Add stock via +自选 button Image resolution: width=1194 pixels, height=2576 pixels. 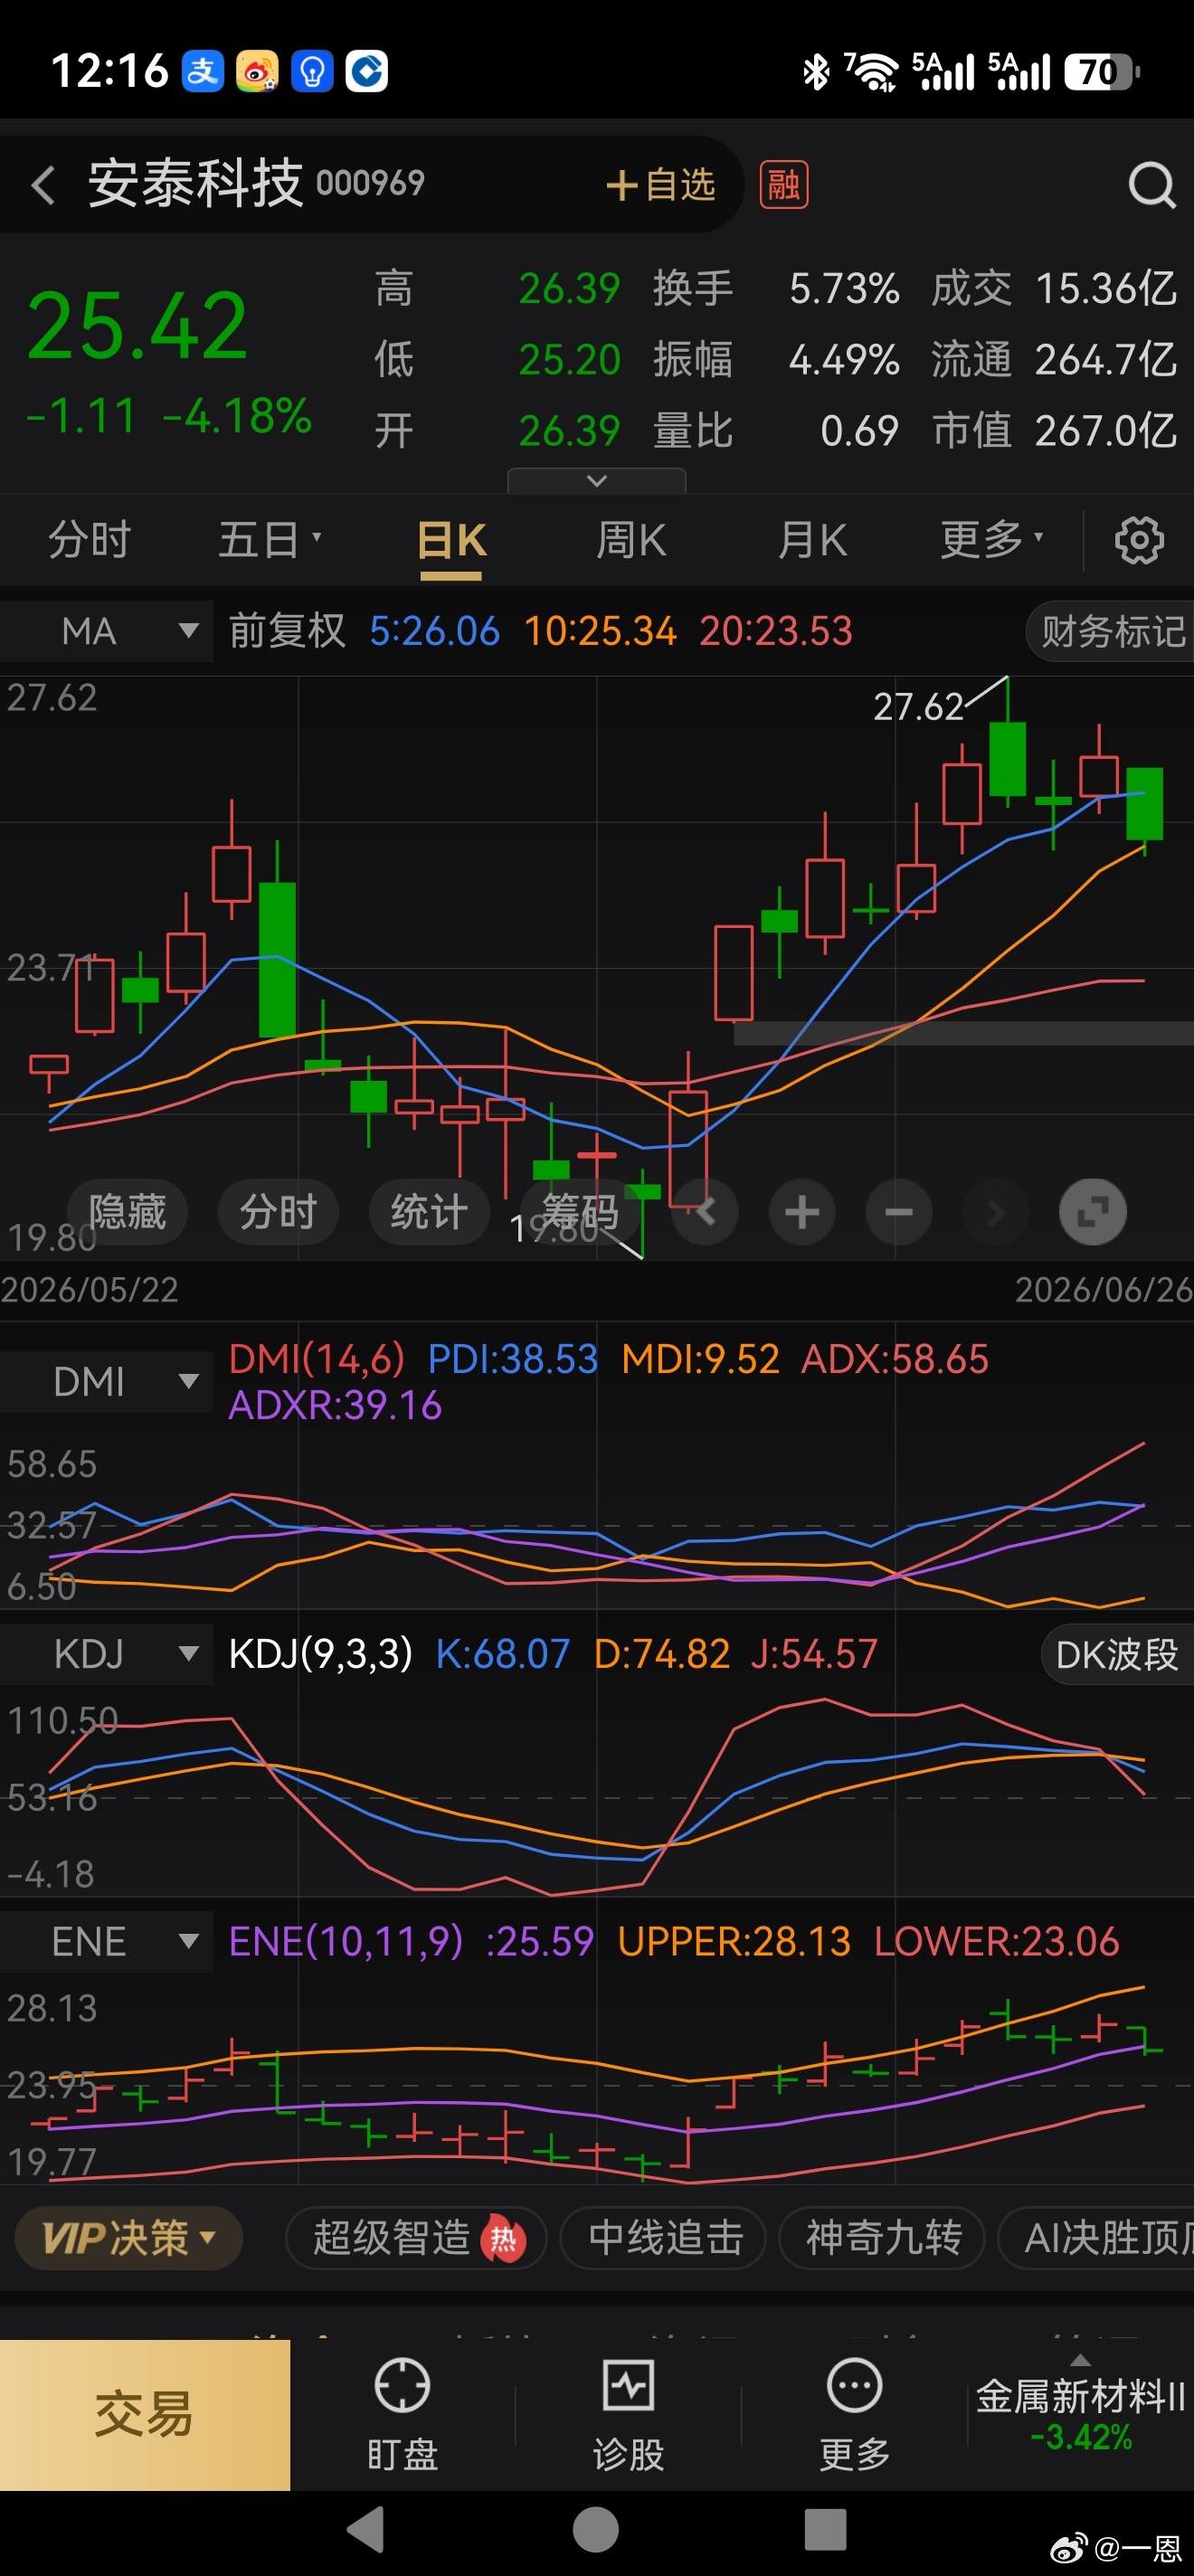661,185
